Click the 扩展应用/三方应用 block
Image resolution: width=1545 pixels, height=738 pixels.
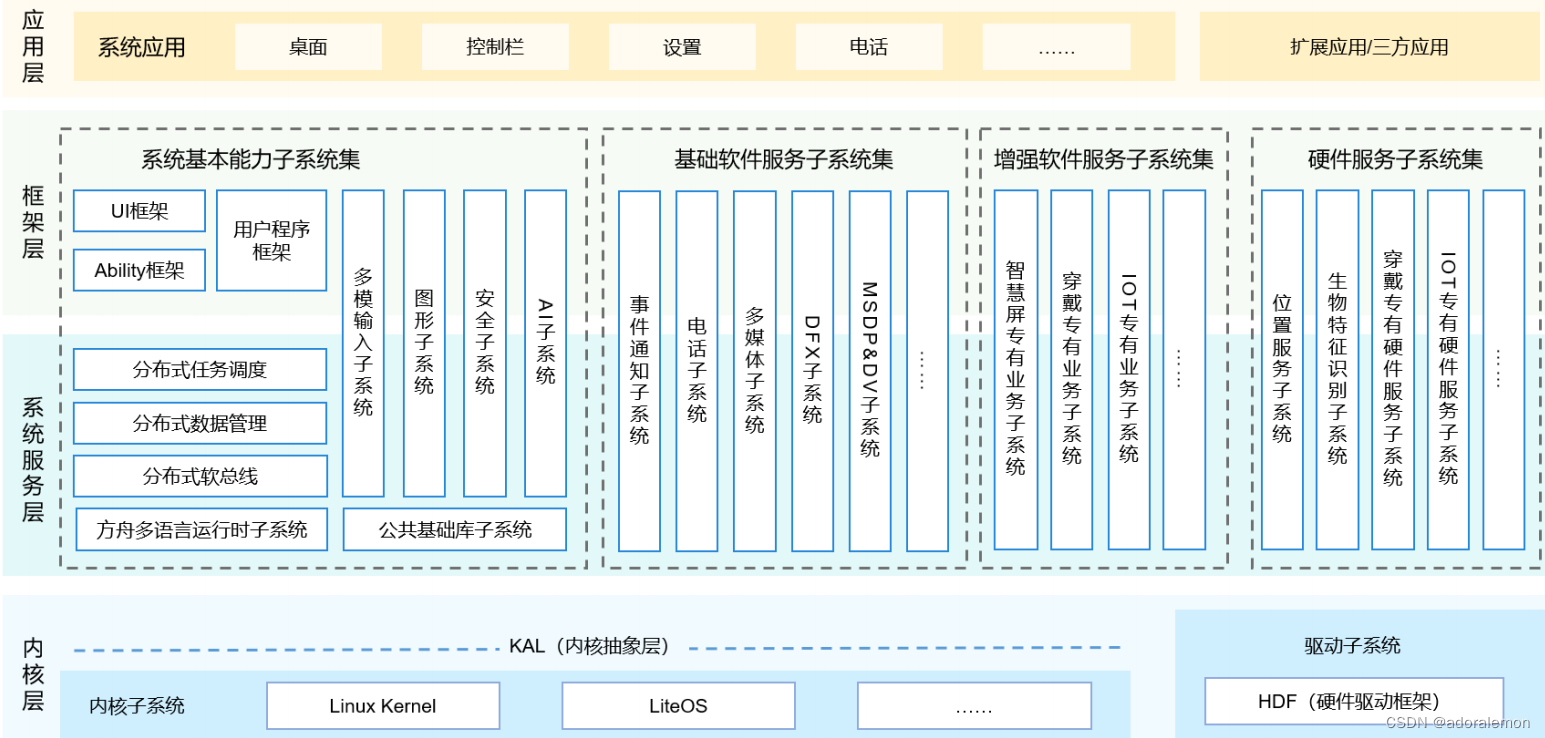[1369, 47]
